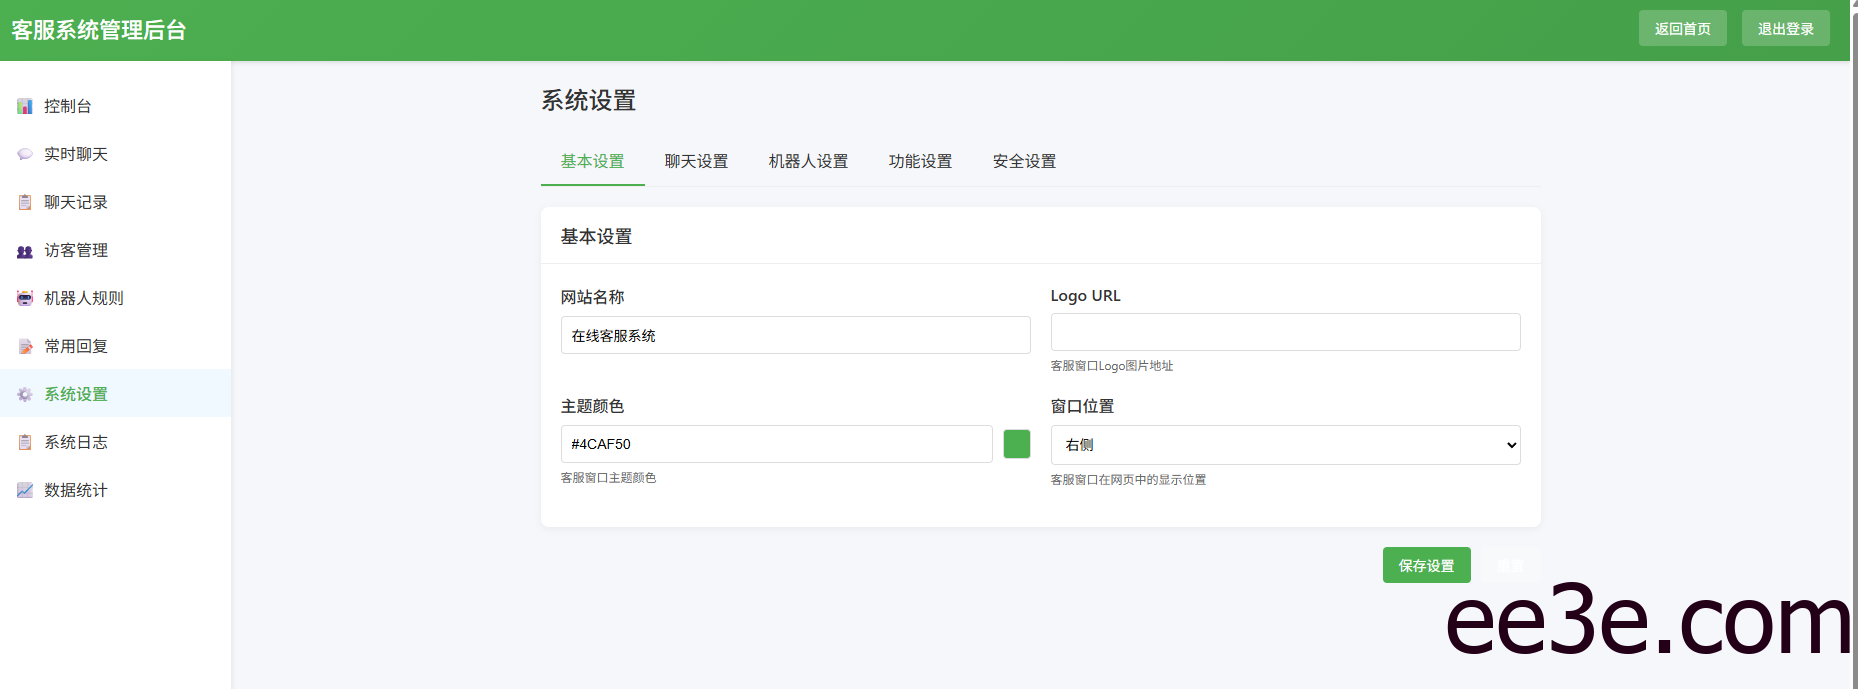Screen dimensions: 1858x689
Task: Click the chat records clipboard icon
Action: tap(25, 202)
